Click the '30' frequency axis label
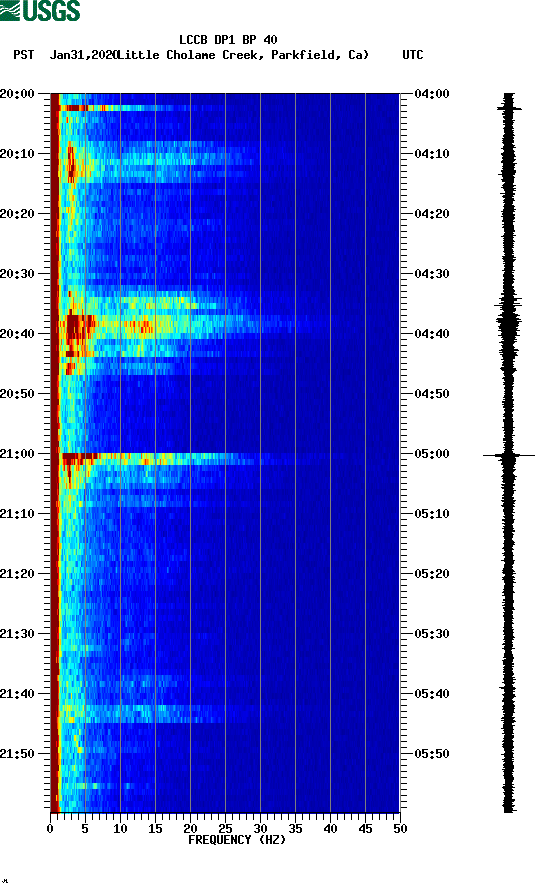The width and height of the screenshot is (552, 892). coord(260,829)
